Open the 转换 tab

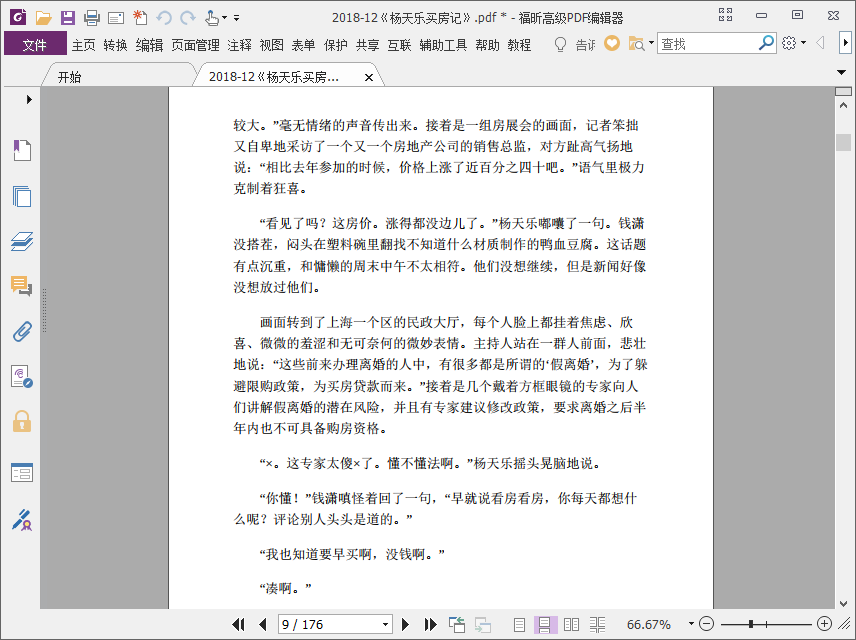tap(115, 45)
